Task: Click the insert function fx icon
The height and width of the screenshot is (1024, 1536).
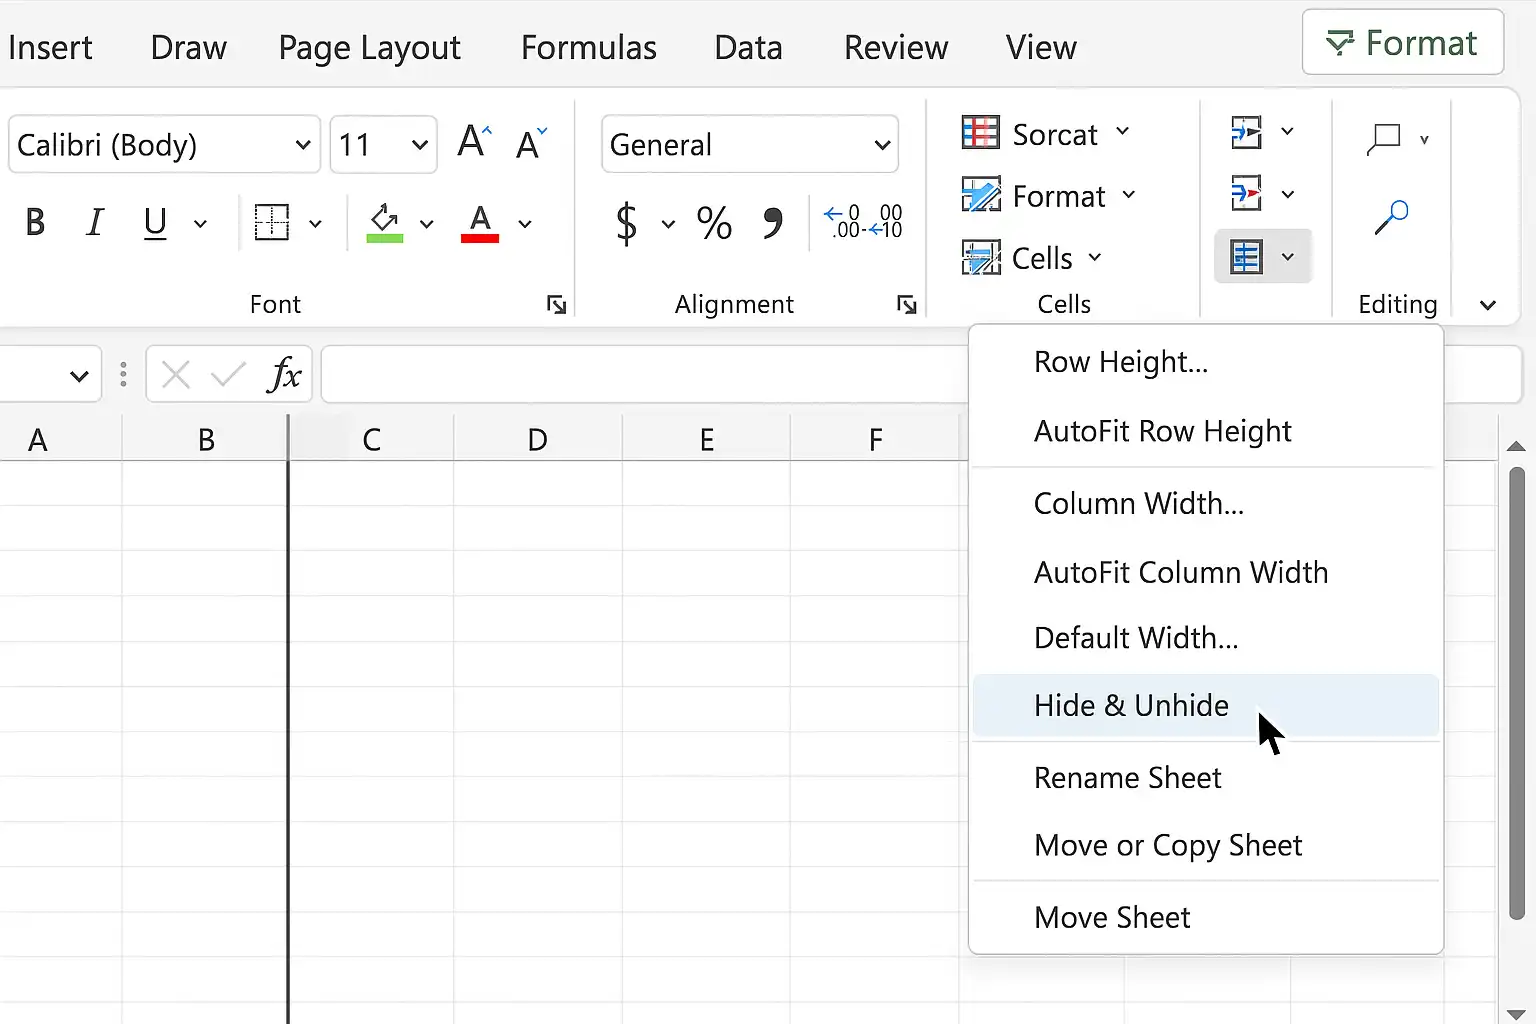Action: pyautogui.click(x=285, y=375)
